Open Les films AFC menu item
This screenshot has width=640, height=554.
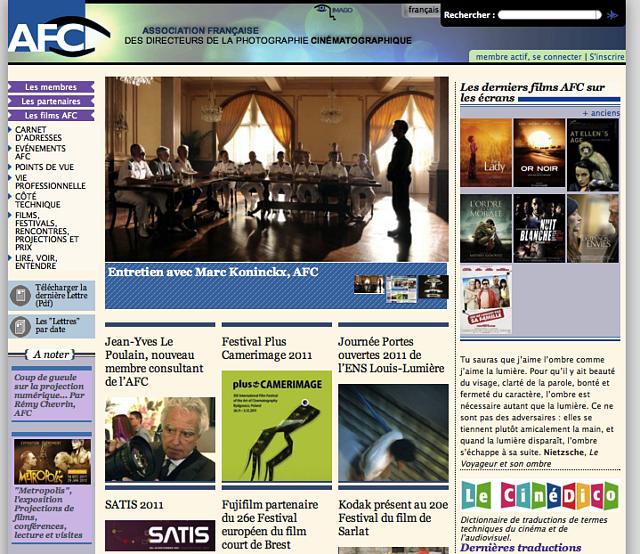click(51, 116)
